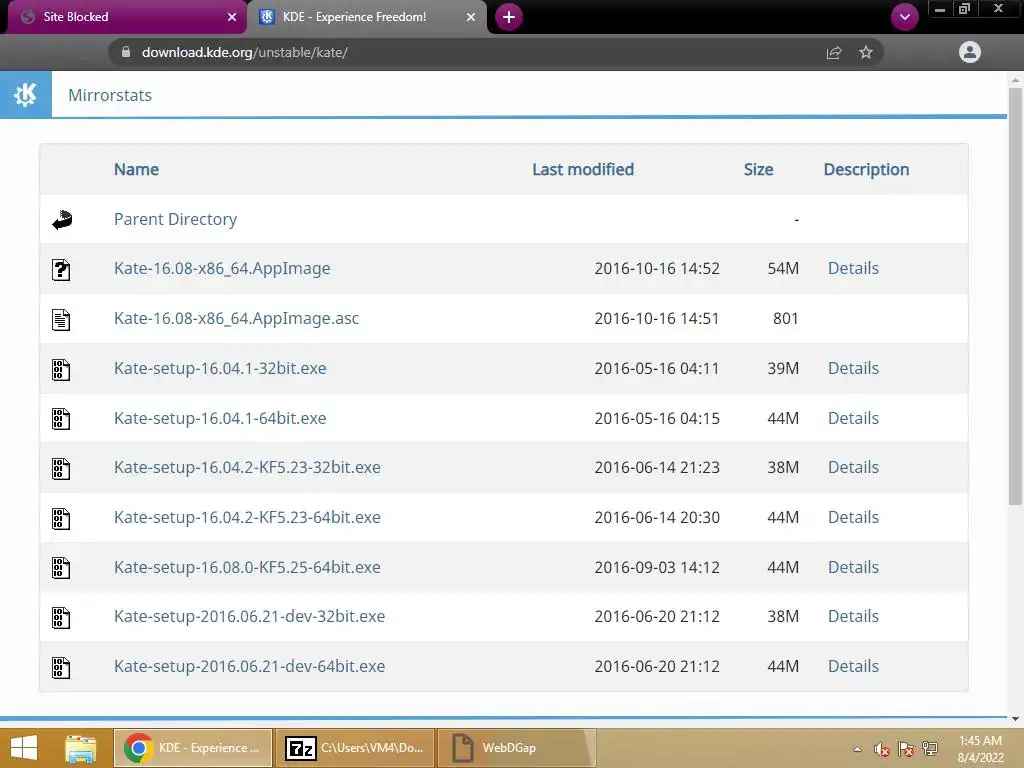Show hidden tray icons arrow
The height and width of the screenshot is (768, 1024).
pyautogui.click(x=857, y=749)
